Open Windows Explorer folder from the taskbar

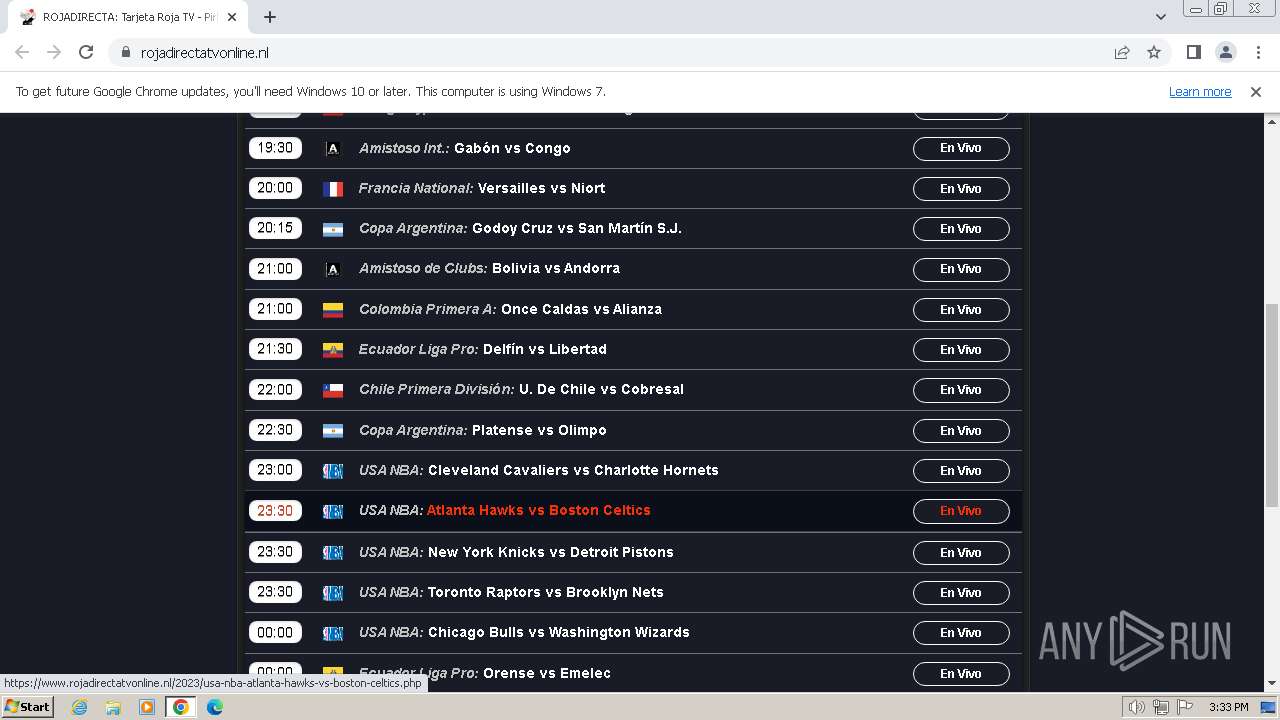coord(113,707)
